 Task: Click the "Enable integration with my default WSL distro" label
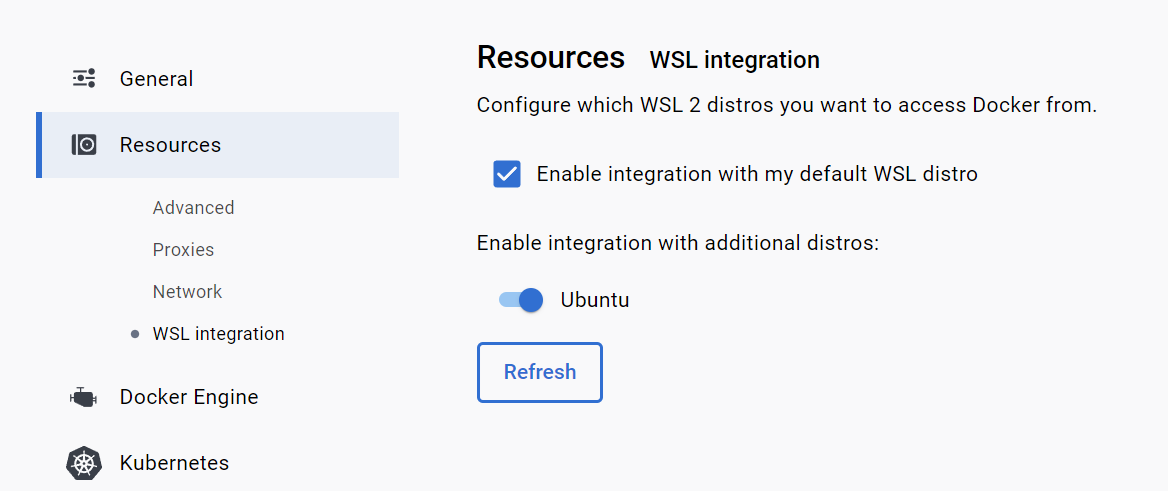pyautogui.click(x=757, y=174)
